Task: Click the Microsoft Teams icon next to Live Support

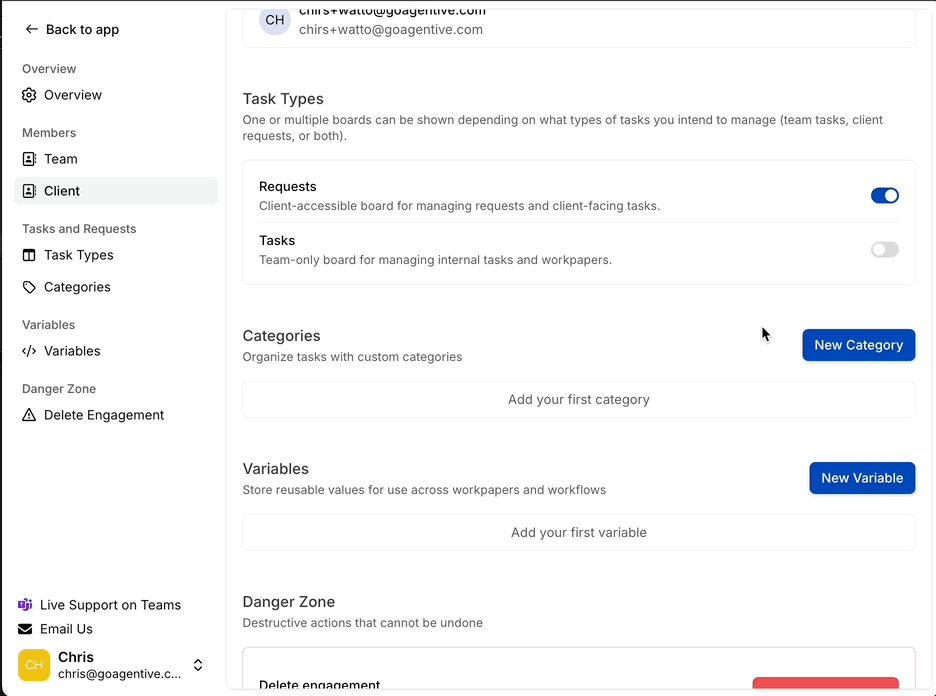Action: [24, 605]
